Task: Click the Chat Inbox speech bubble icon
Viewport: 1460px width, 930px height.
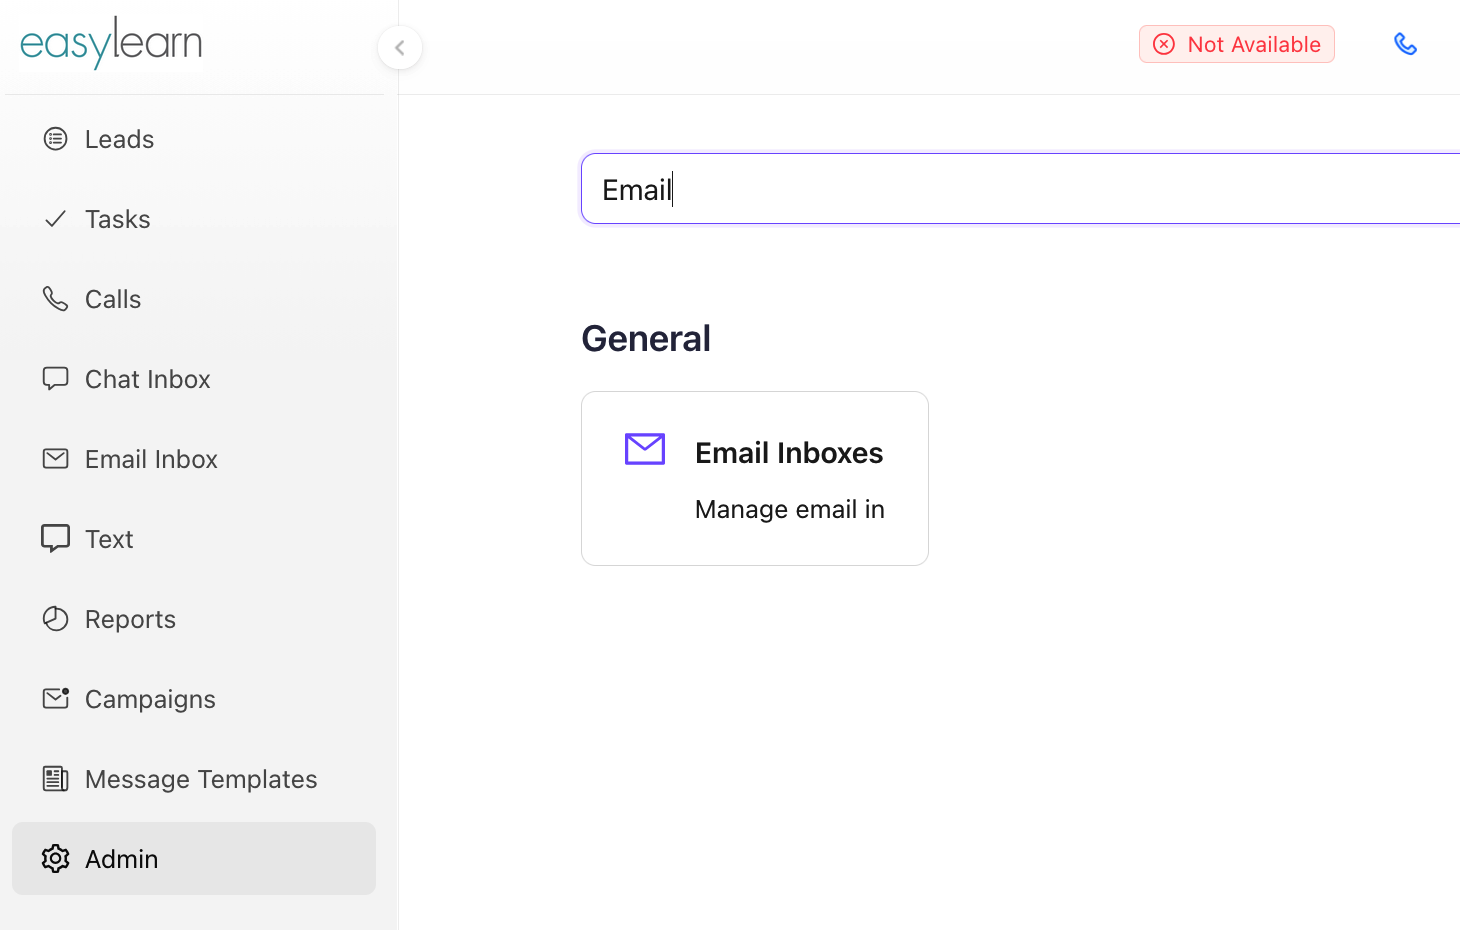Action: pos(56,379)
